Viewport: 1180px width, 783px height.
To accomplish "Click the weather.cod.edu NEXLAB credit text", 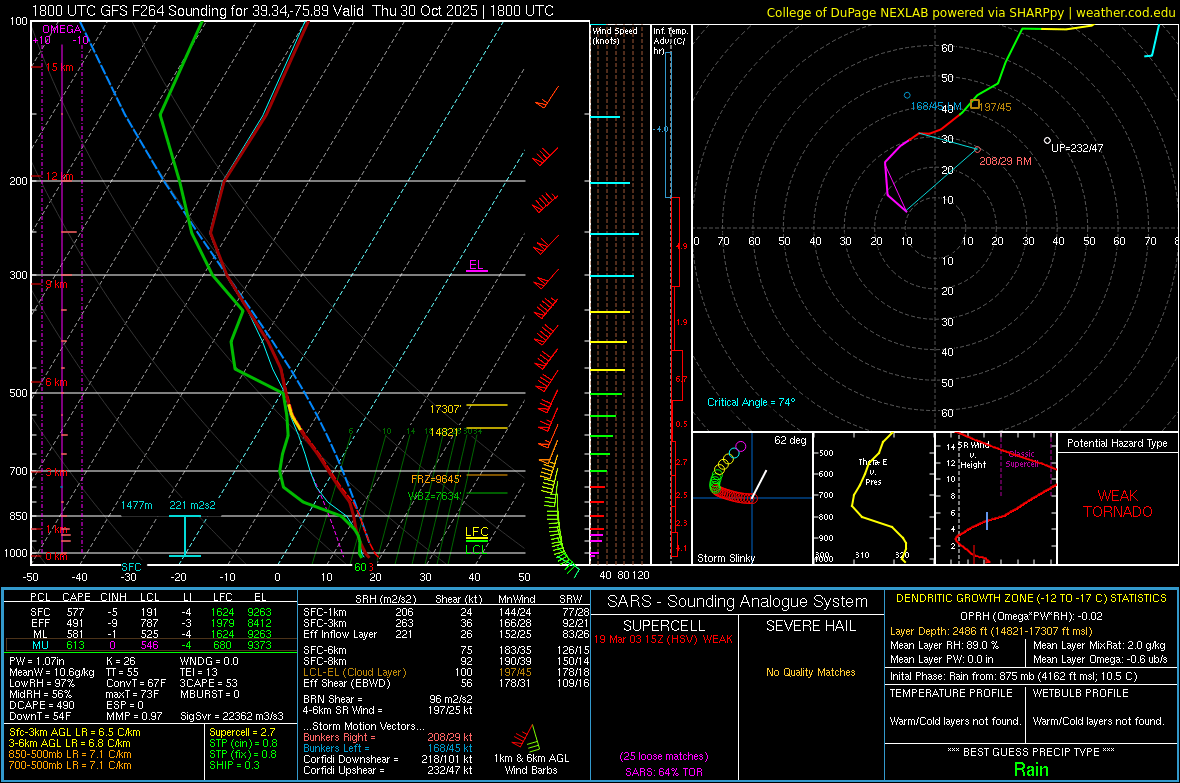I will tap(970, 12).
